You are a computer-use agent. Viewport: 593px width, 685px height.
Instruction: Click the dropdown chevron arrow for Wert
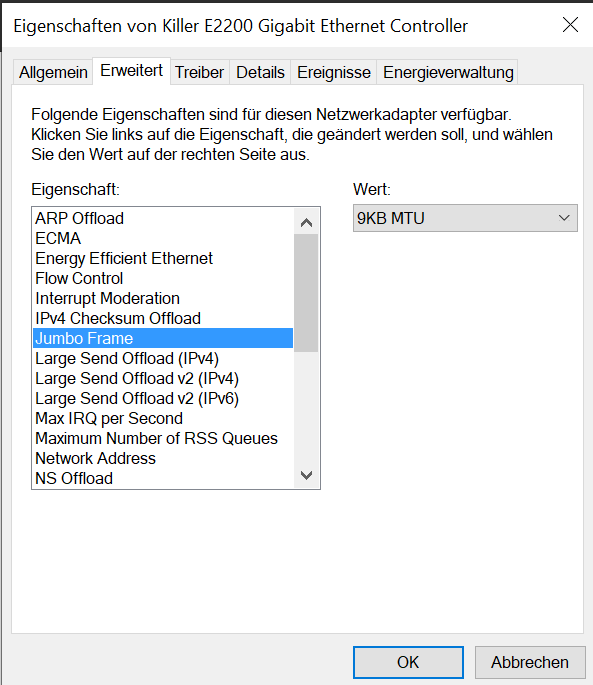tap(564, 218)
